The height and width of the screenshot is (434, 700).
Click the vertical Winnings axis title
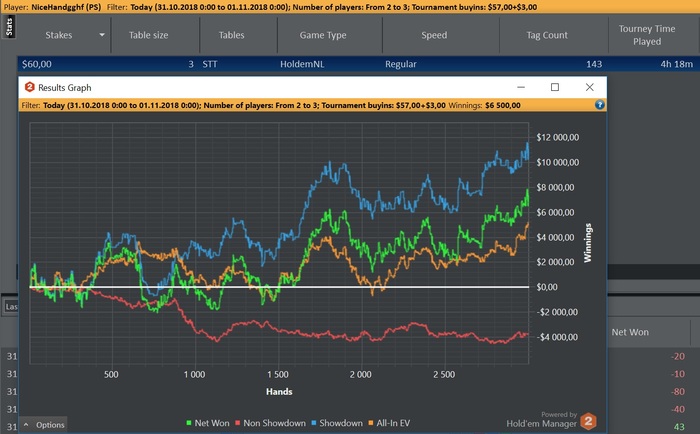[588, 242]
